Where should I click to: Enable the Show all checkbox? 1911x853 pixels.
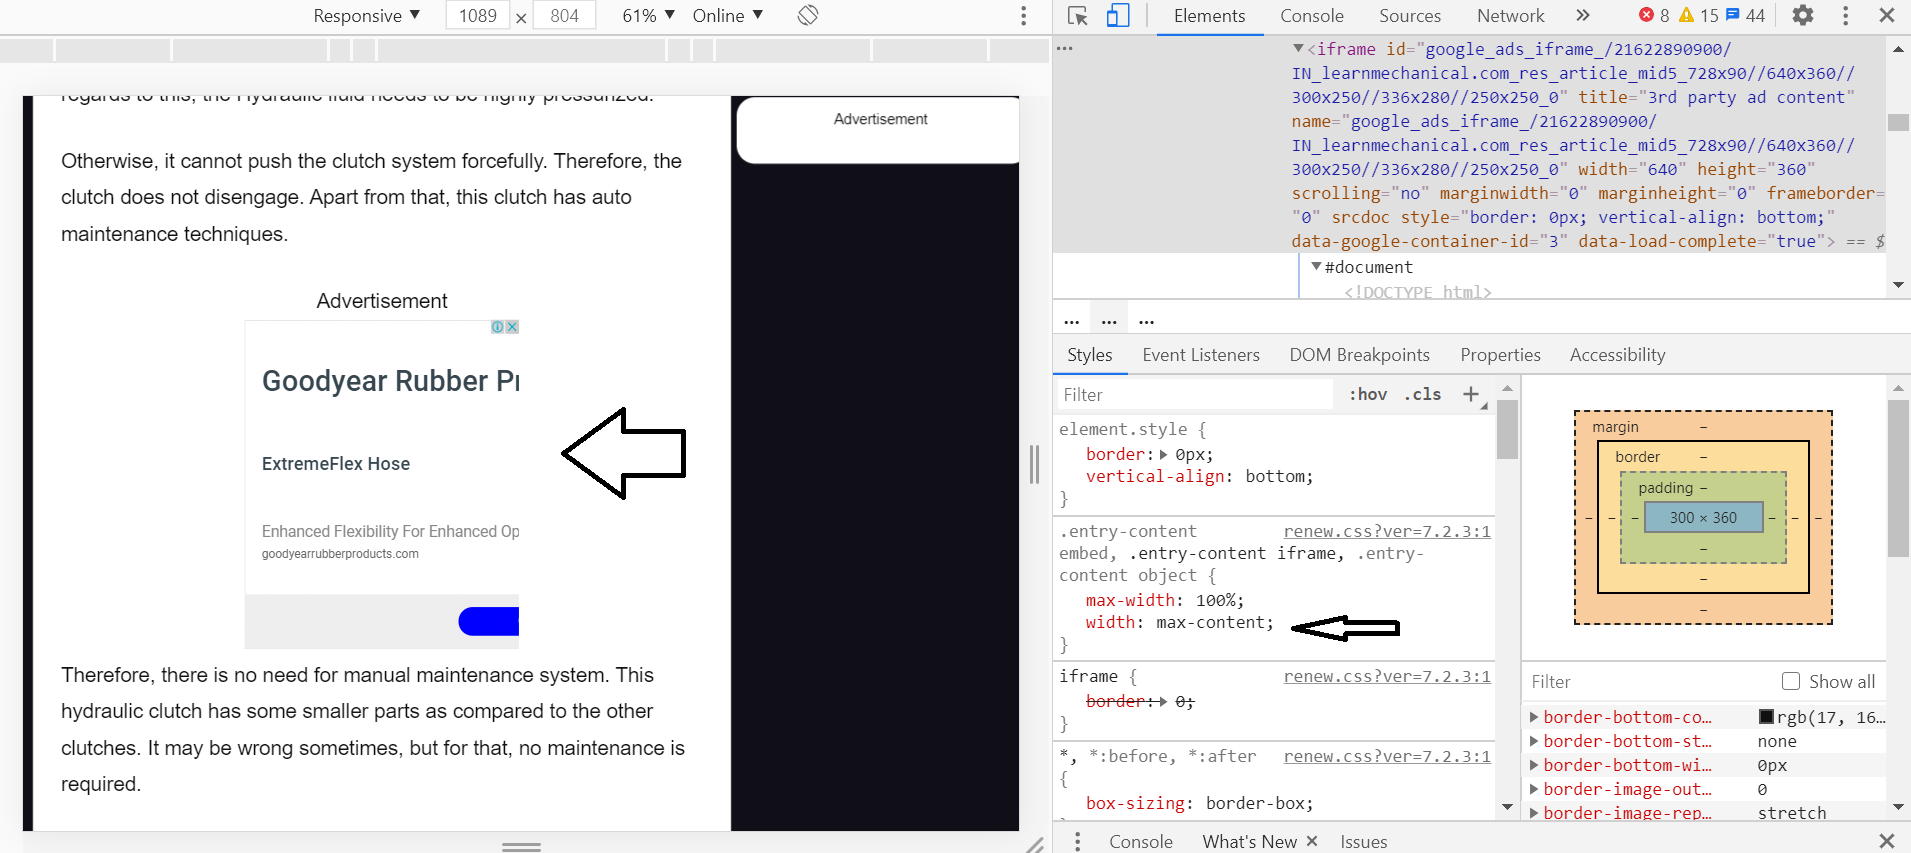tap(1791, 681)
